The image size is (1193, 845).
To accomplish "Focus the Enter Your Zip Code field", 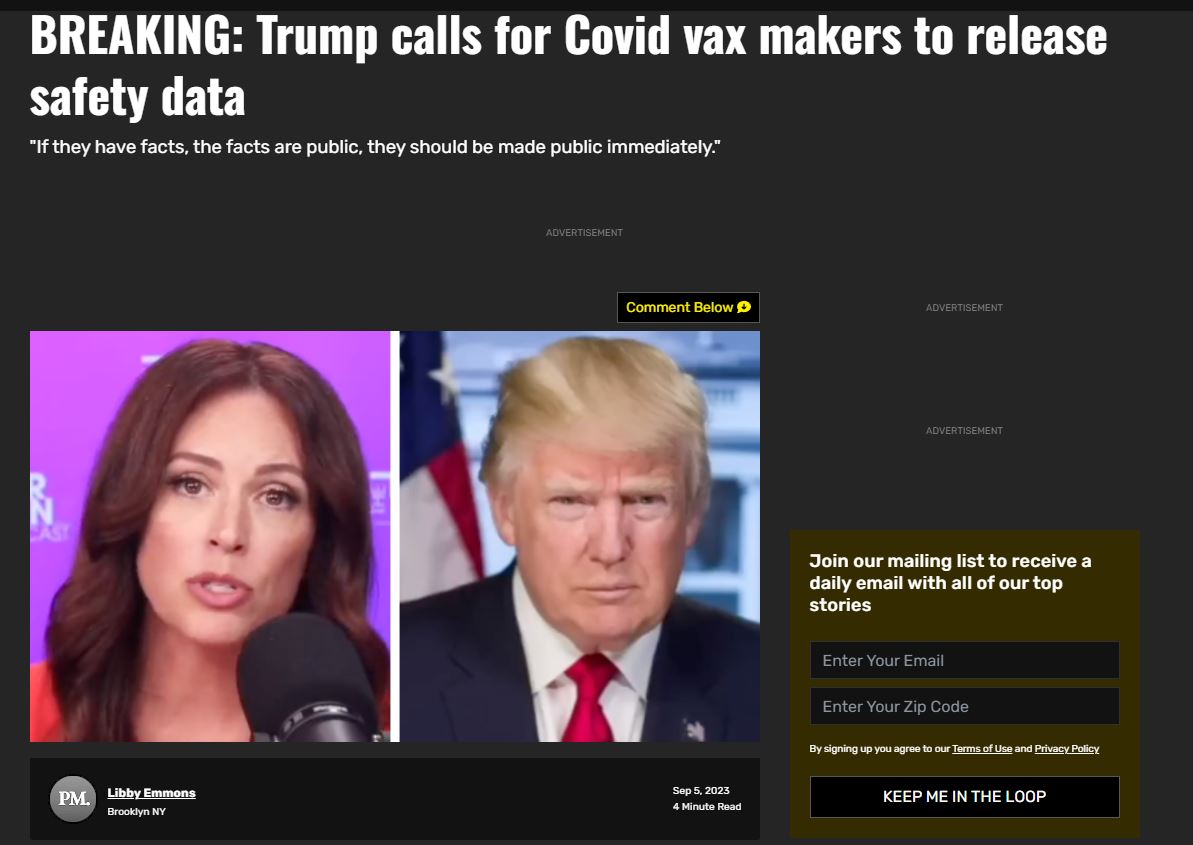I will click(964, 707).
